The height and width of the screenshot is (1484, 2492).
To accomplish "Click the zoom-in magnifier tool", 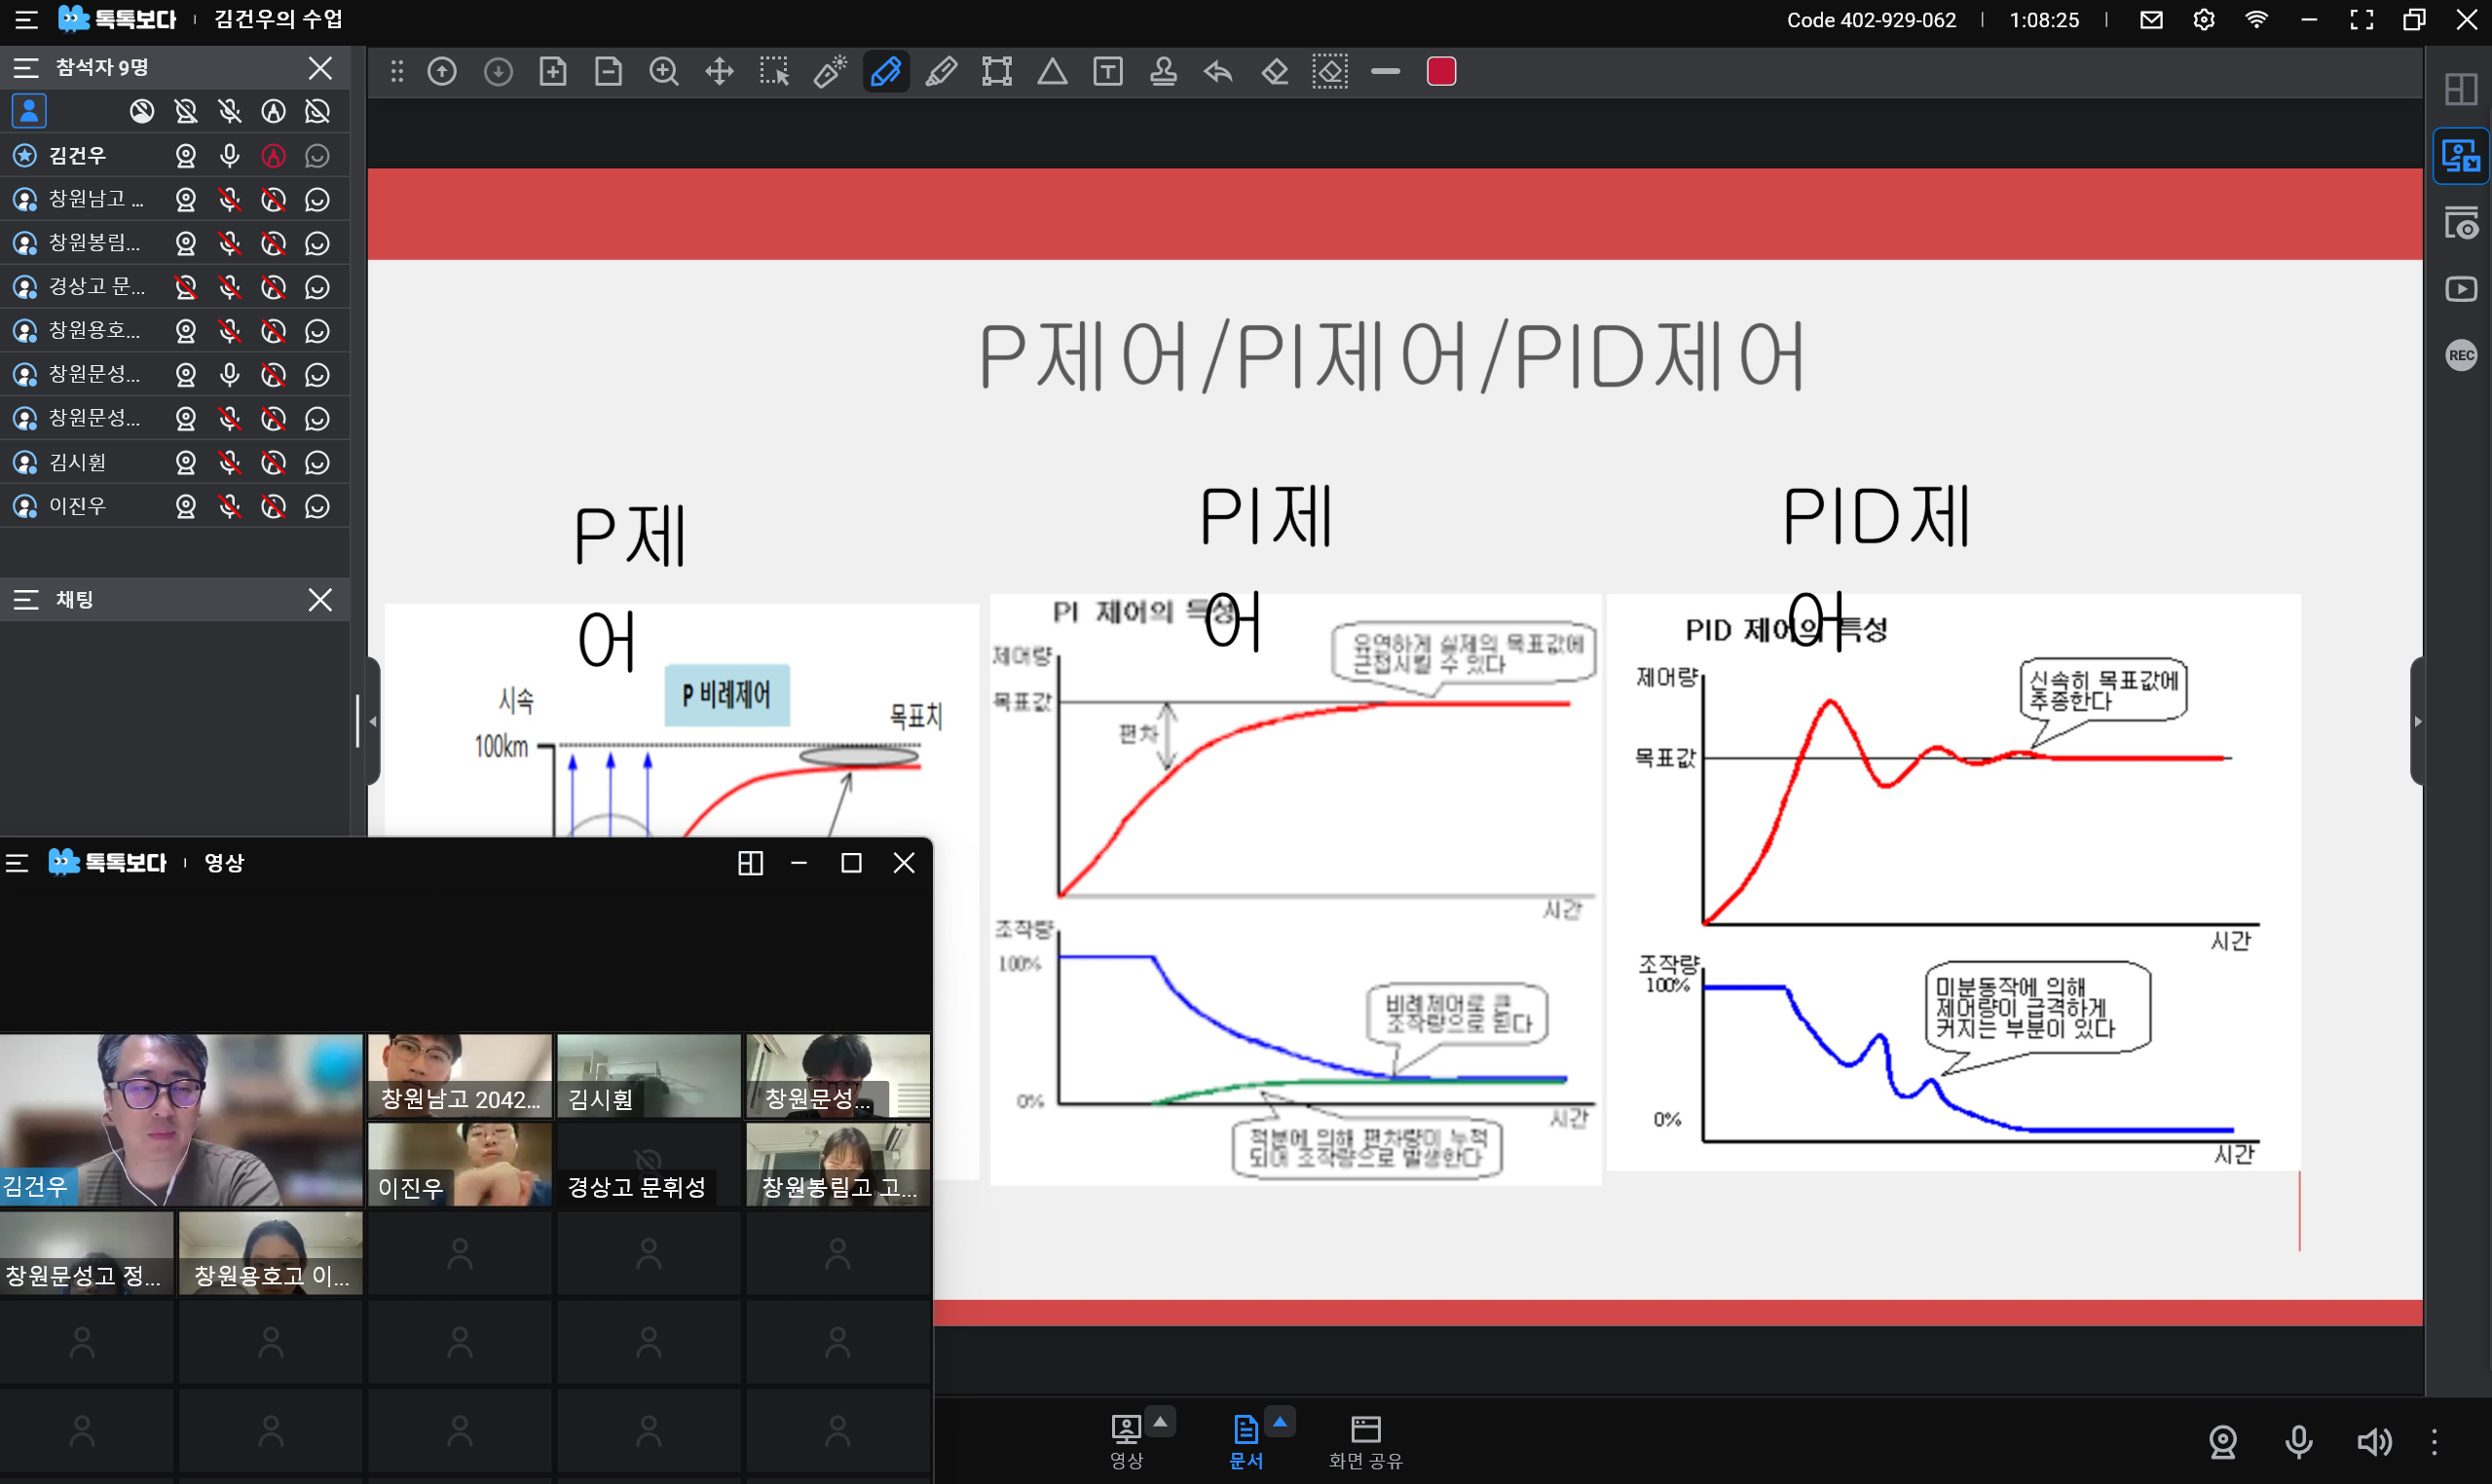I will tap(664, 72).
